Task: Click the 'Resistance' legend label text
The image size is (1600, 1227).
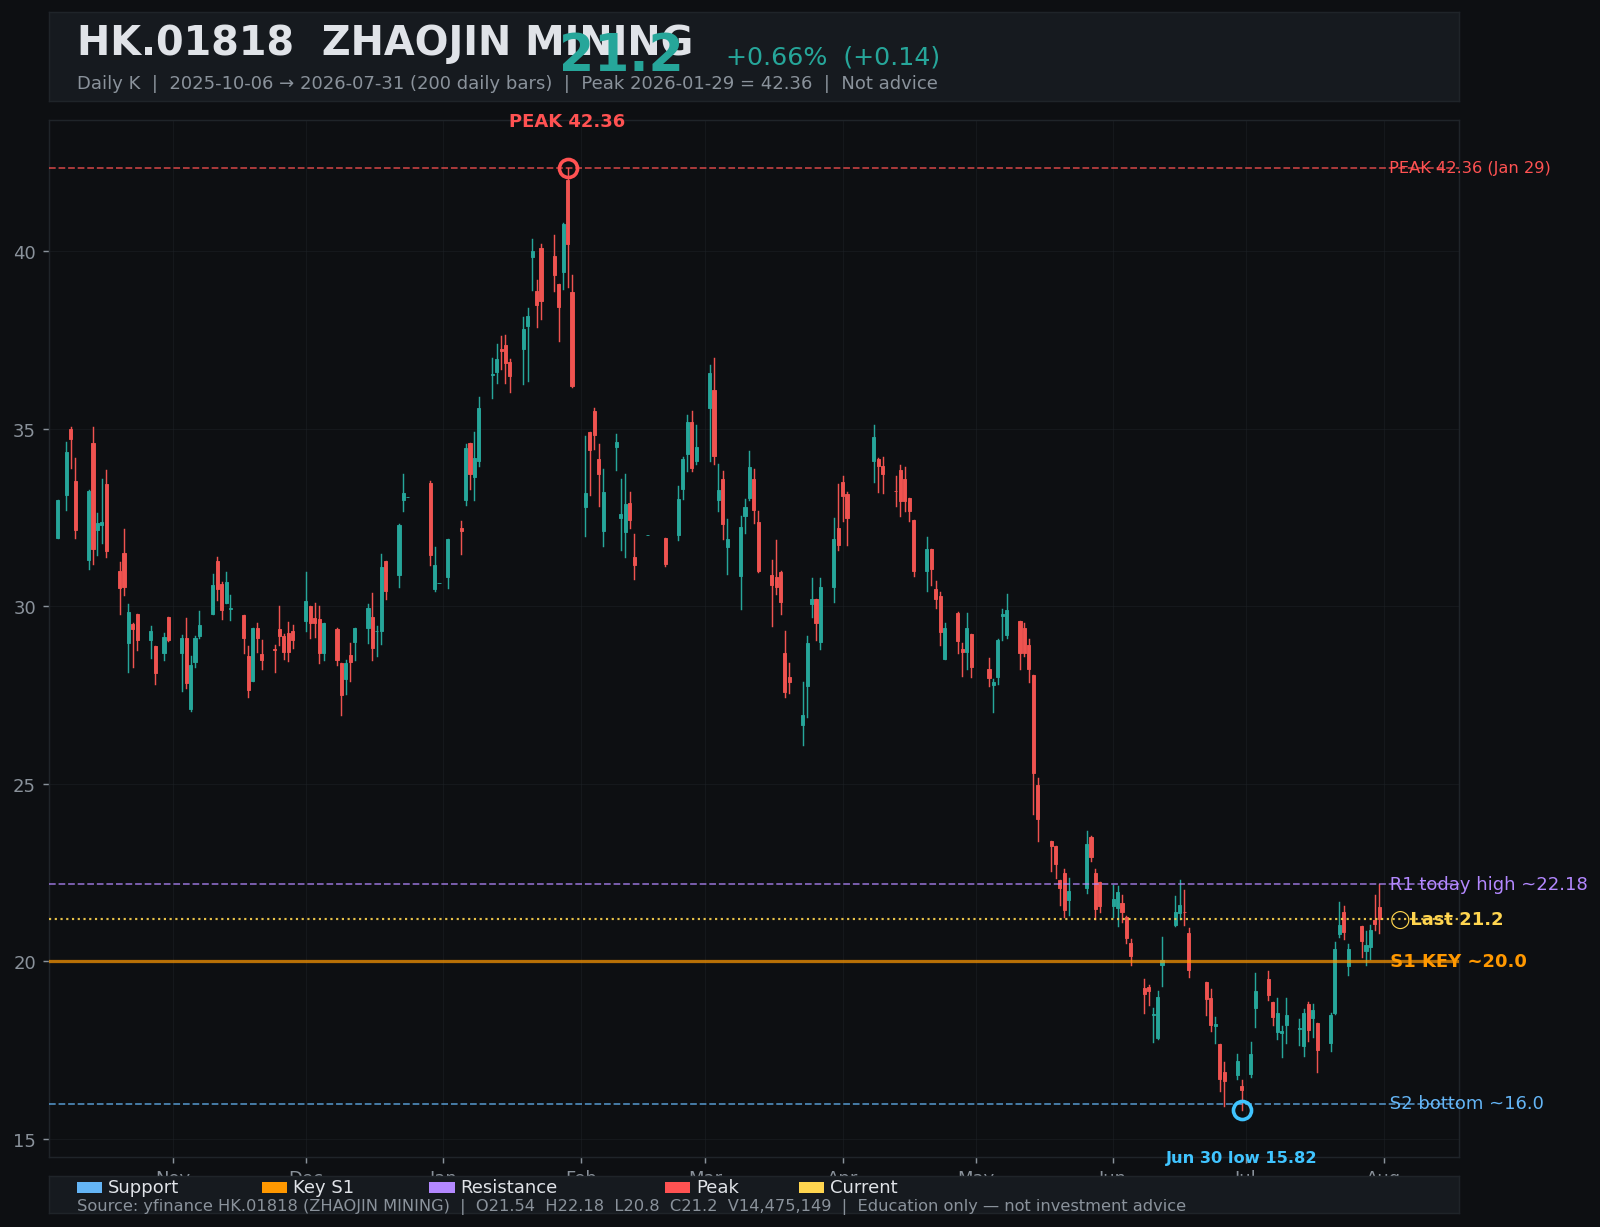Action: point(509,1188)
